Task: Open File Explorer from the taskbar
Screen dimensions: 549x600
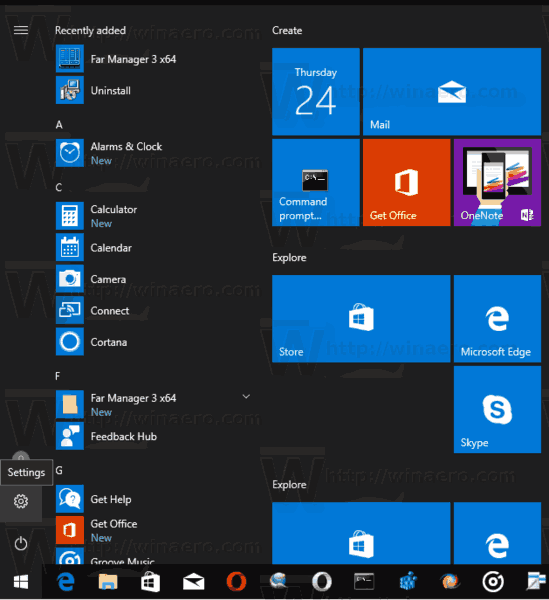Action: pos(108,582)
